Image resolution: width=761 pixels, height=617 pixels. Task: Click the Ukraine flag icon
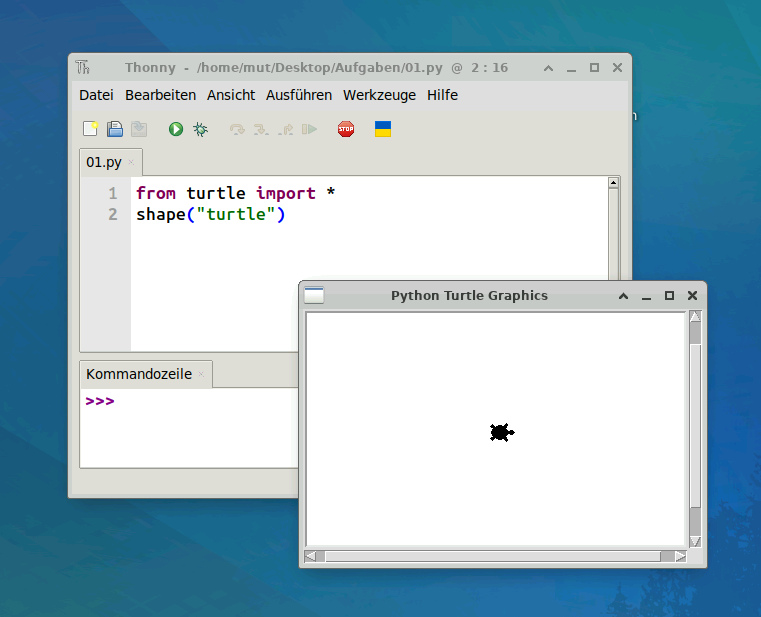382,129
